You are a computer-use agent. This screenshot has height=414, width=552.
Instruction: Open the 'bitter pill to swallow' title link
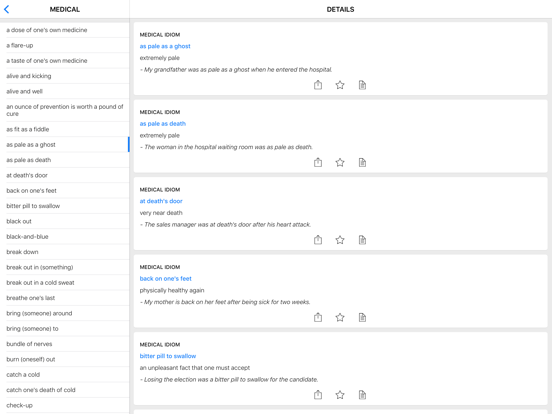pyautogui.click(x=168, y=356)
